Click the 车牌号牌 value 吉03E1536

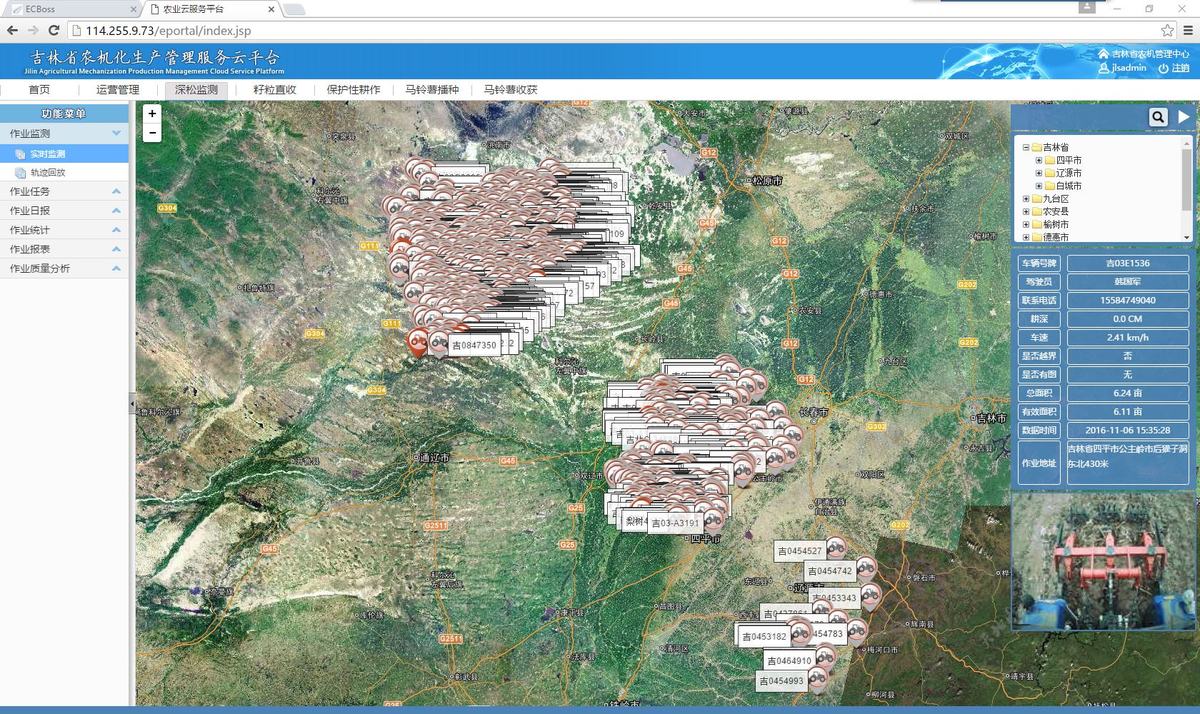1127,263
